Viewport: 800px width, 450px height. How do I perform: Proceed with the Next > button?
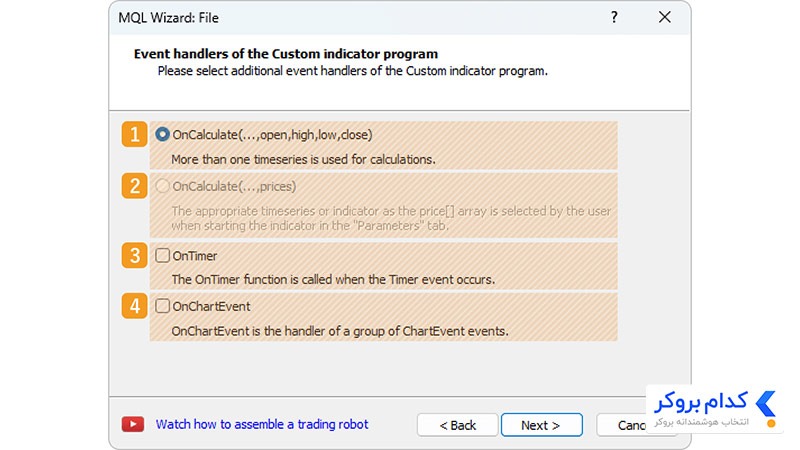tap(541, 425)
